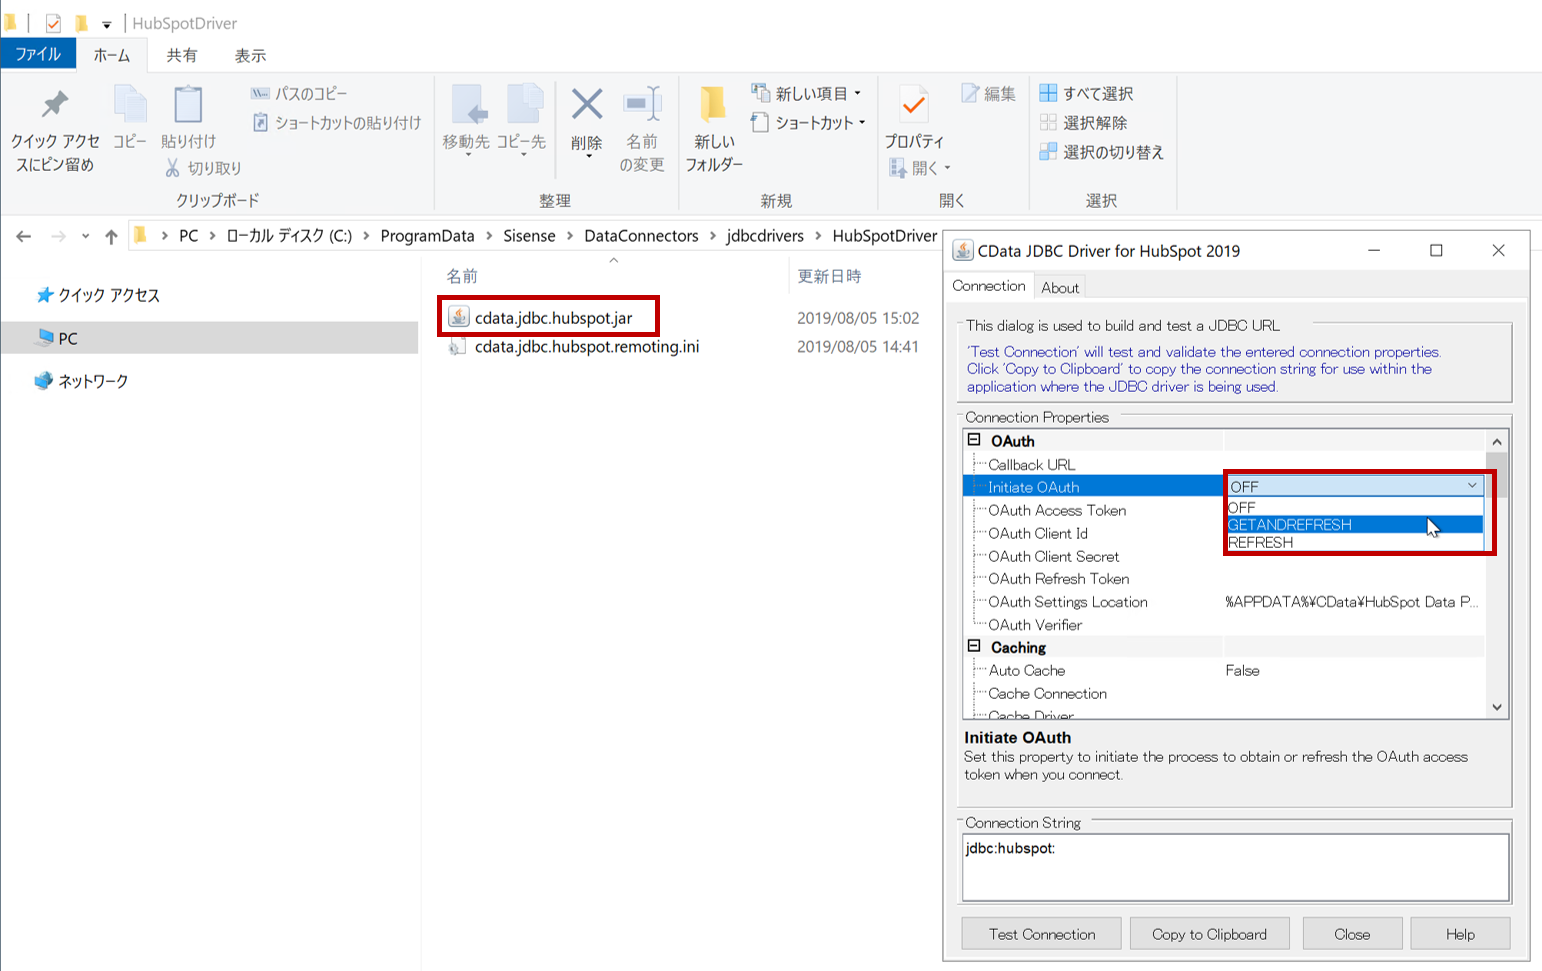Select cdata.jdbc.hubspot.remoting.ini file
The image size is (1542, 971).
[x=573, y=347]
